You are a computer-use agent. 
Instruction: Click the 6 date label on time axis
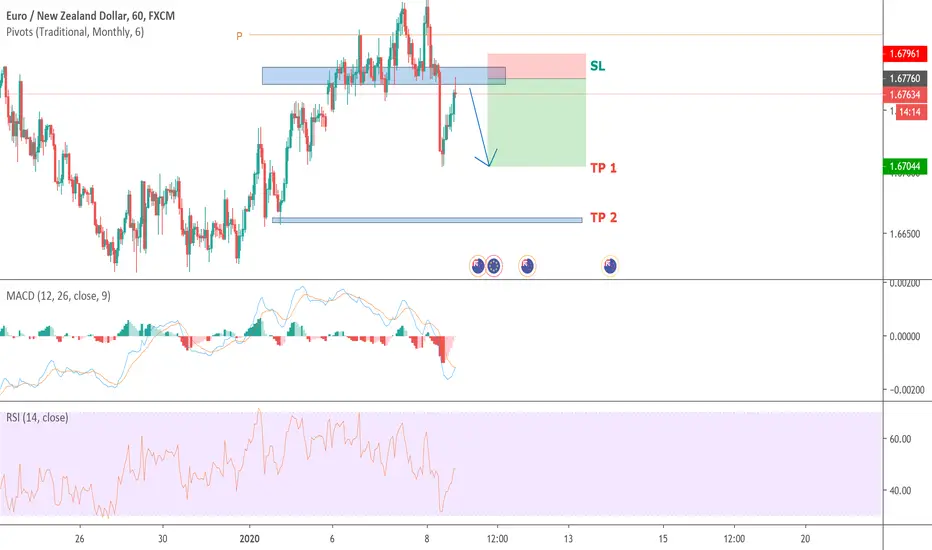coord(332,539)
